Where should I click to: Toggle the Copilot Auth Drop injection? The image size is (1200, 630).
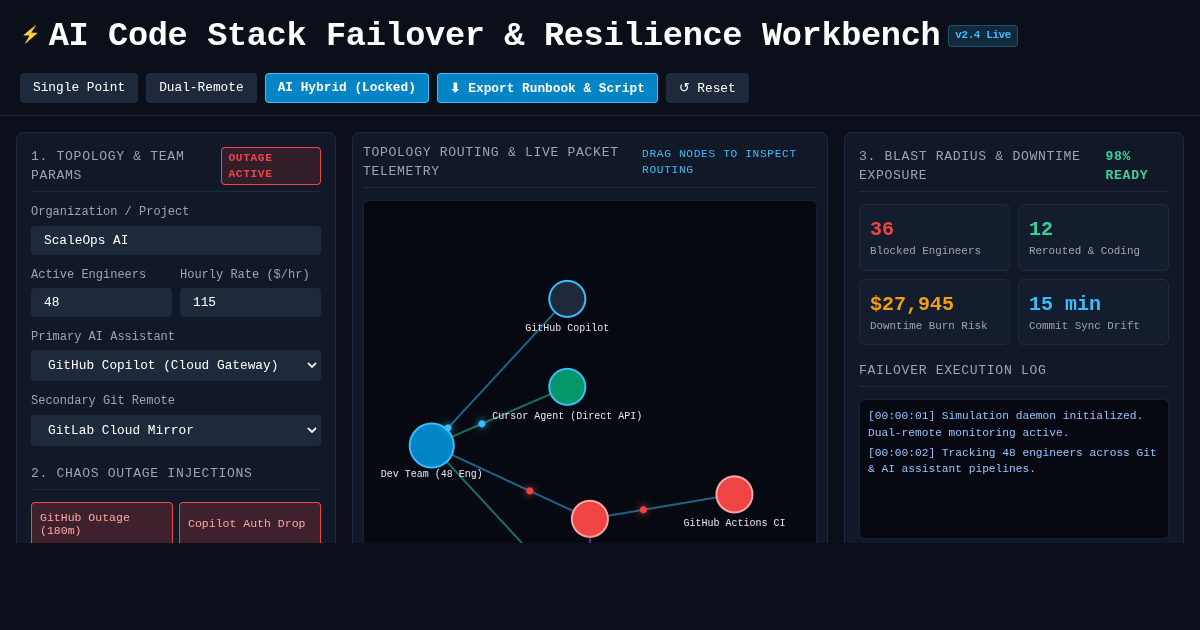point(250,523)
